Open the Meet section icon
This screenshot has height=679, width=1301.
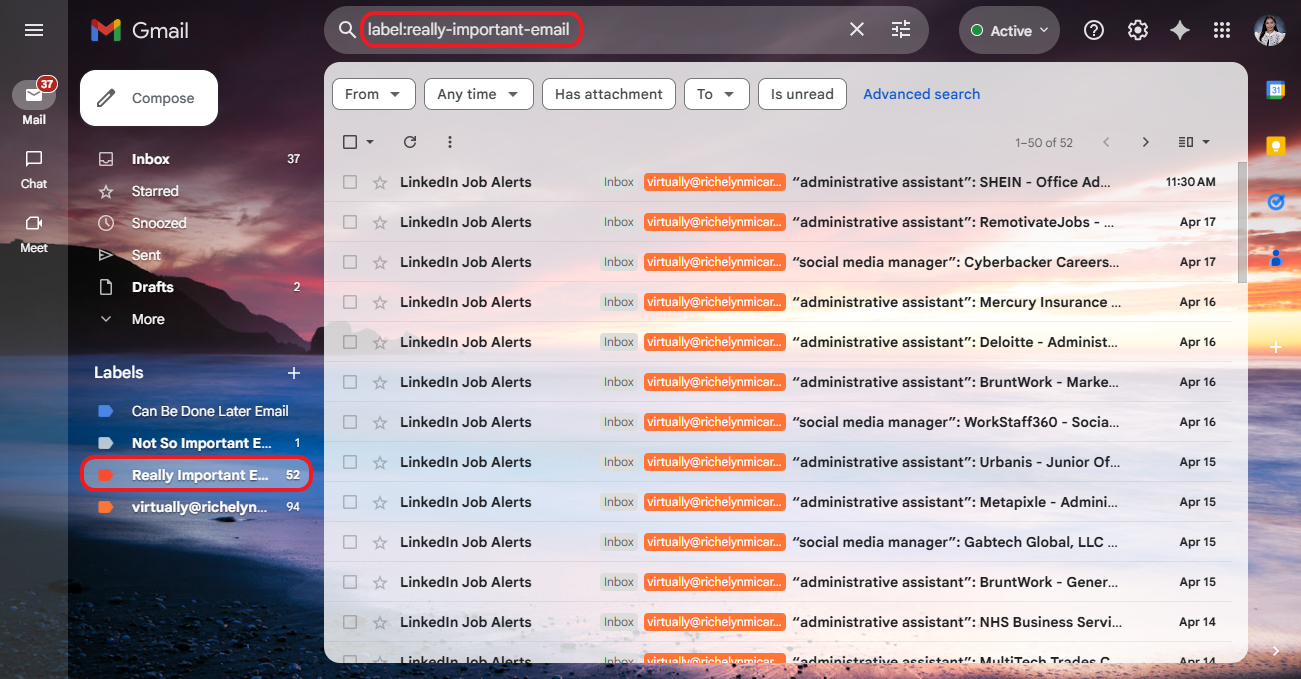(34, 223)
